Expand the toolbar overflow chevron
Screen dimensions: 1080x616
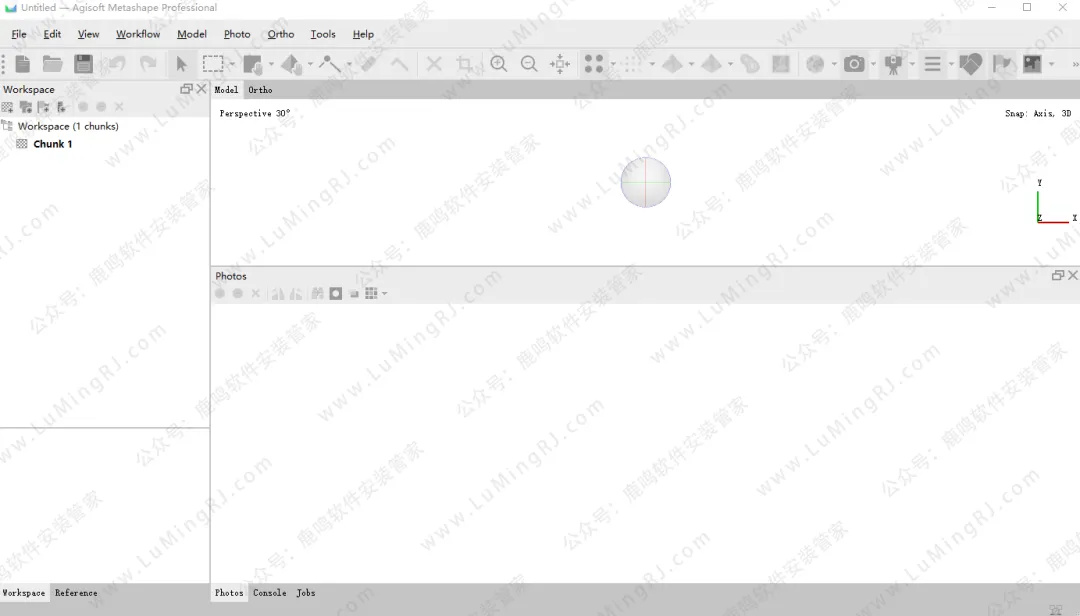(x=1074, y=64)
